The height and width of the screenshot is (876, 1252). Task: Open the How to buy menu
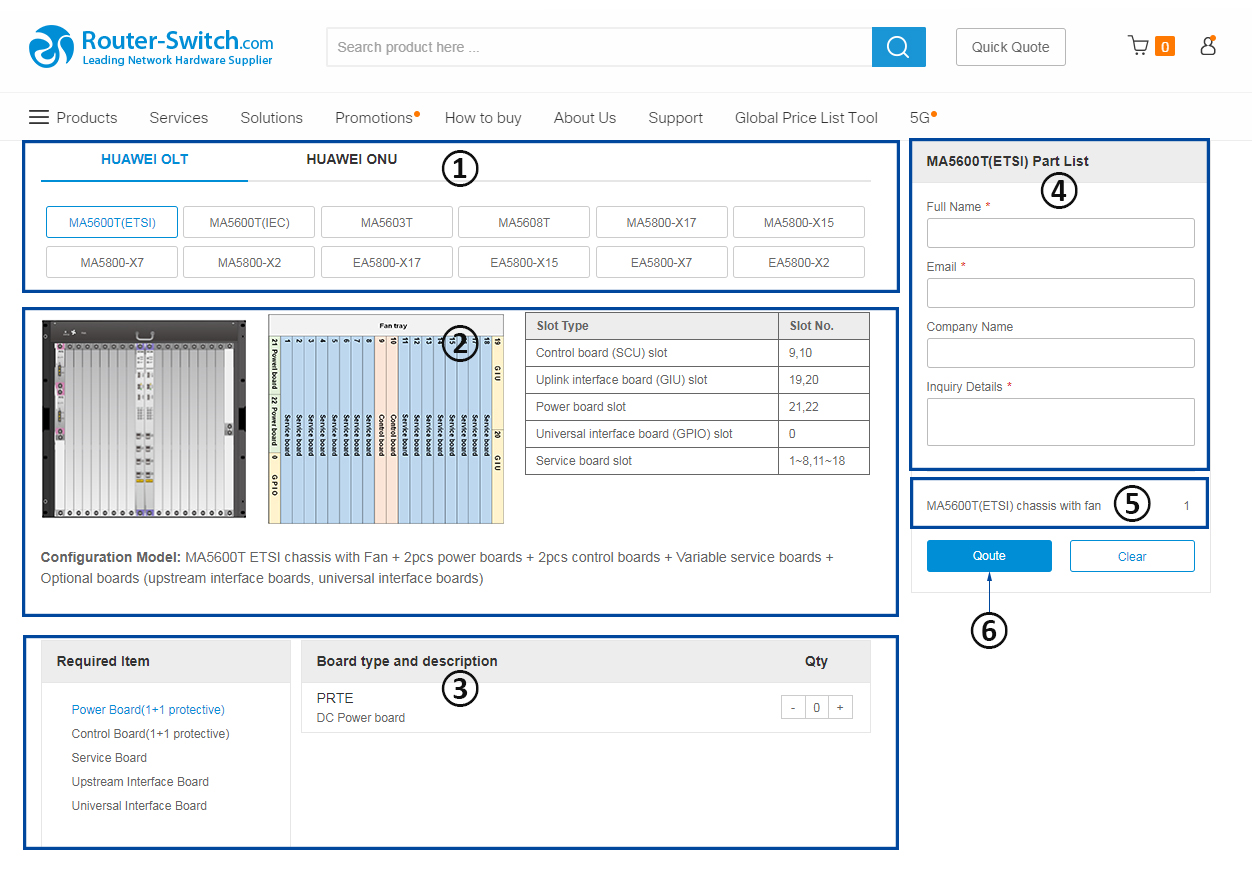coord(483,117)
